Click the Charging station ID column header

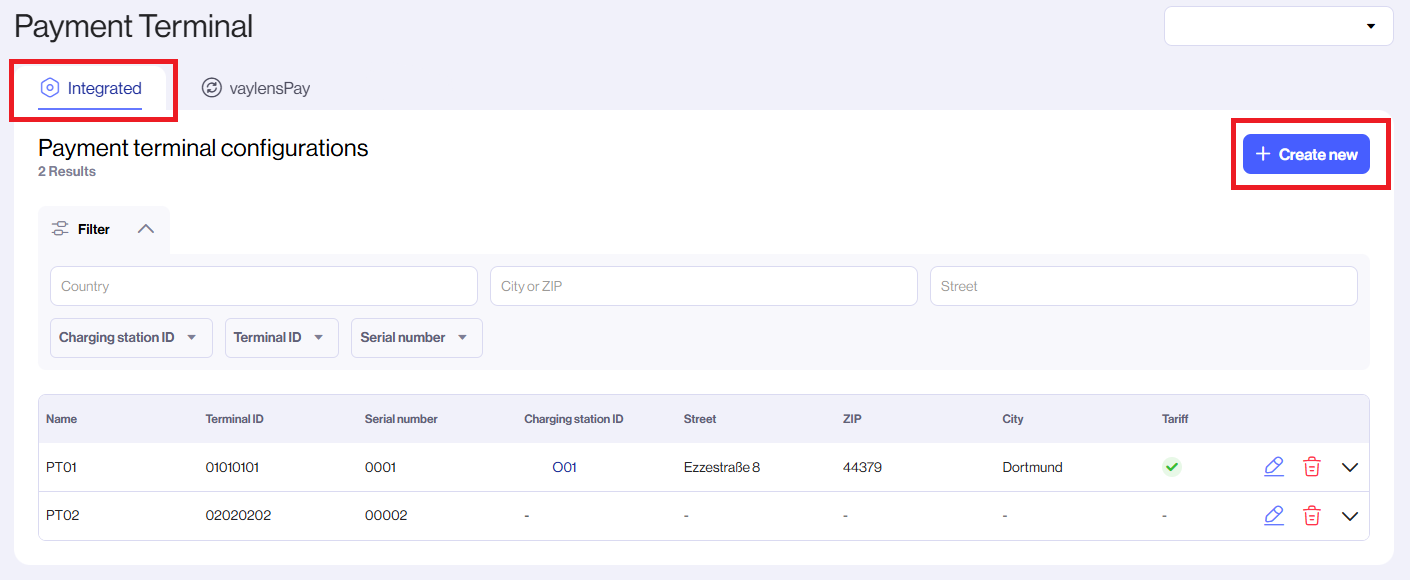click(574, 419)
